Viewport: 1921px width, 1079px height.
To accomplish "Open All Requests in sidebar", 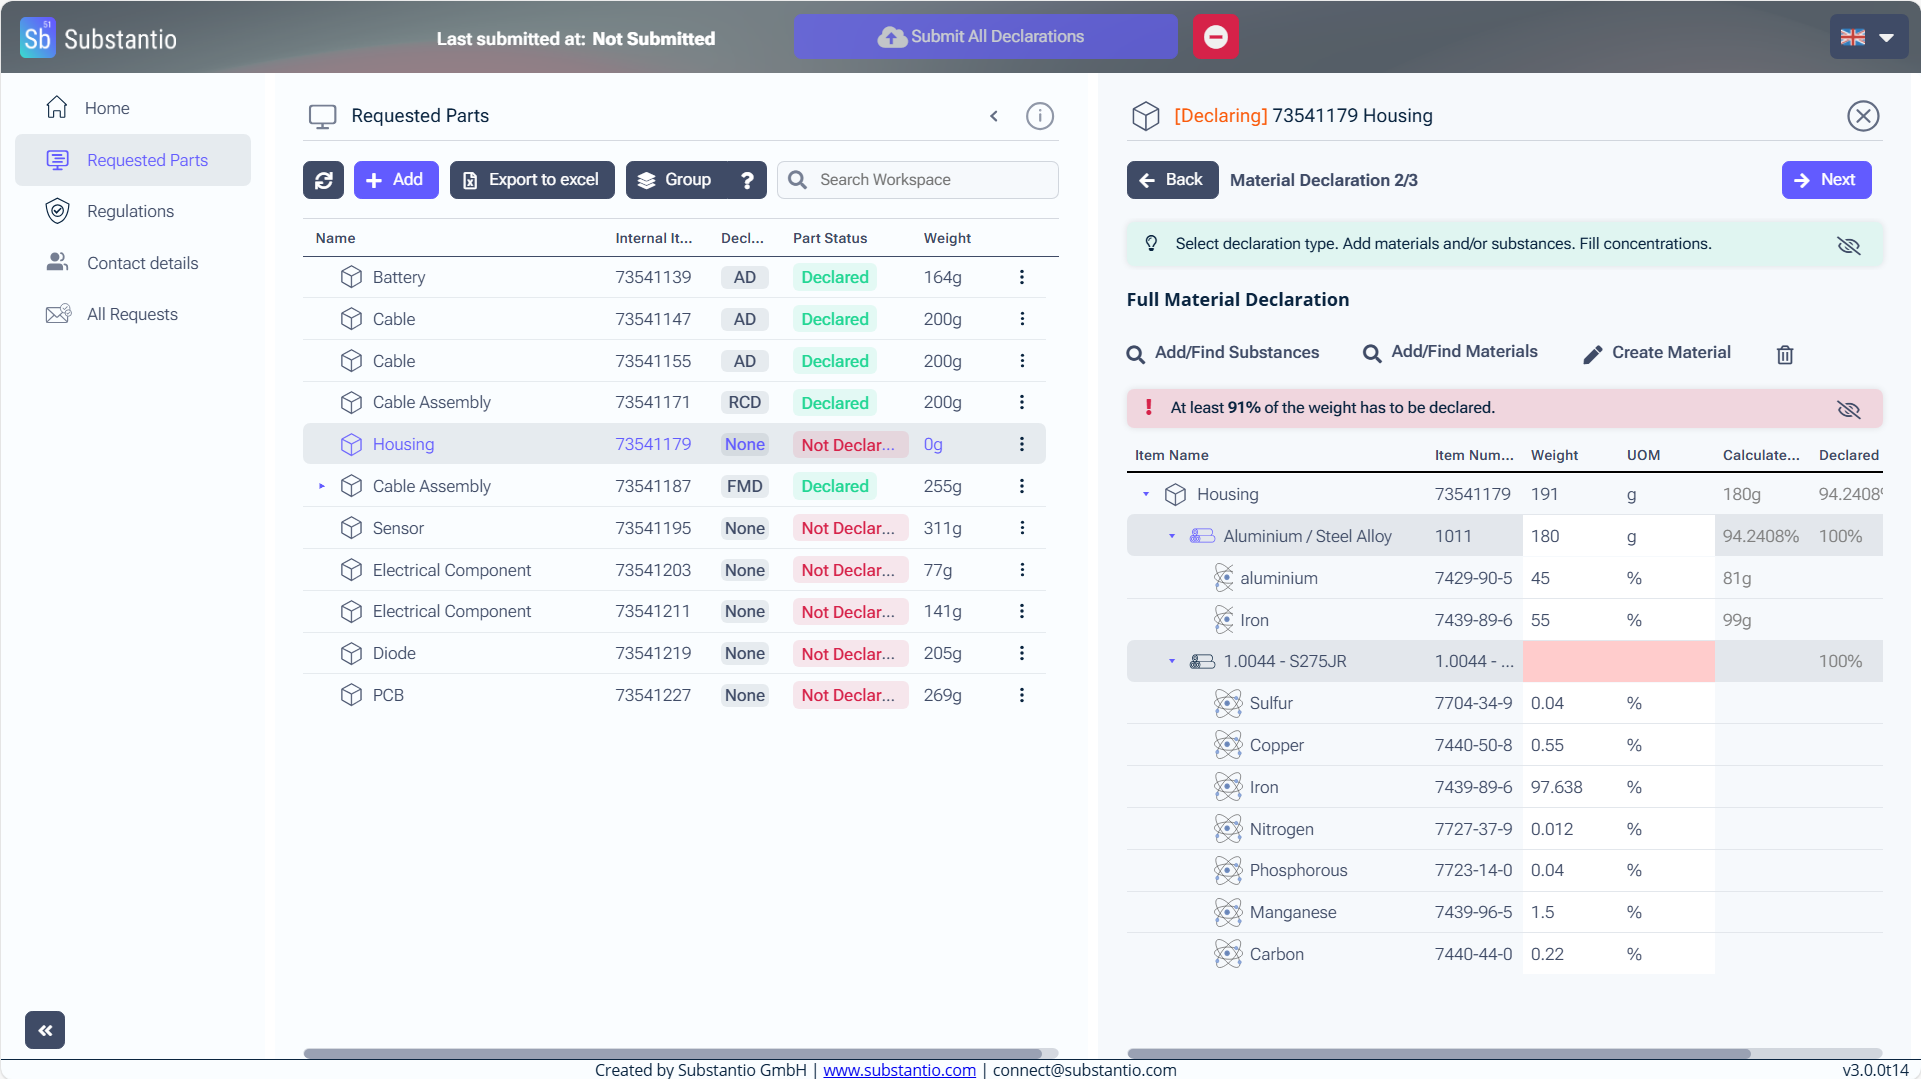I will [132, 314].
